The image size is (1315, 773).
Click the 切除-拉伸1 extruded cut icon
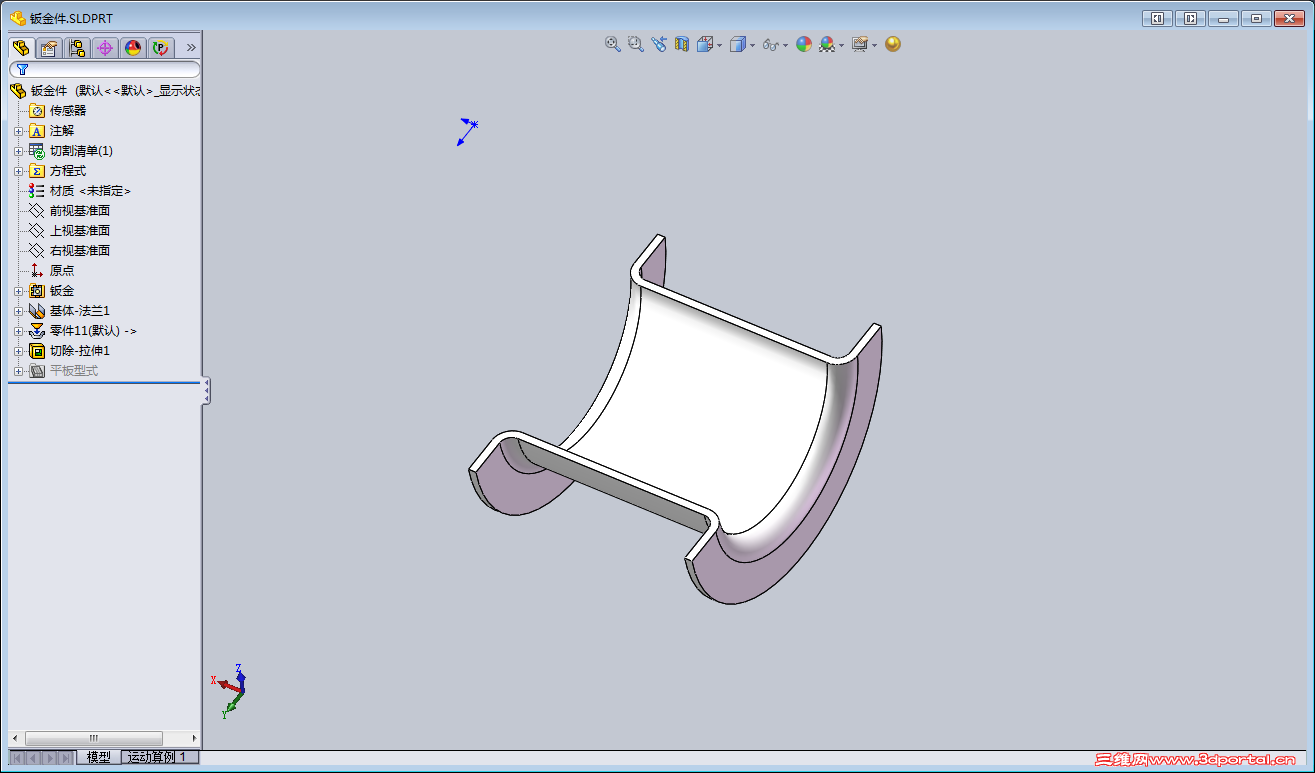[x=37, y=350]
